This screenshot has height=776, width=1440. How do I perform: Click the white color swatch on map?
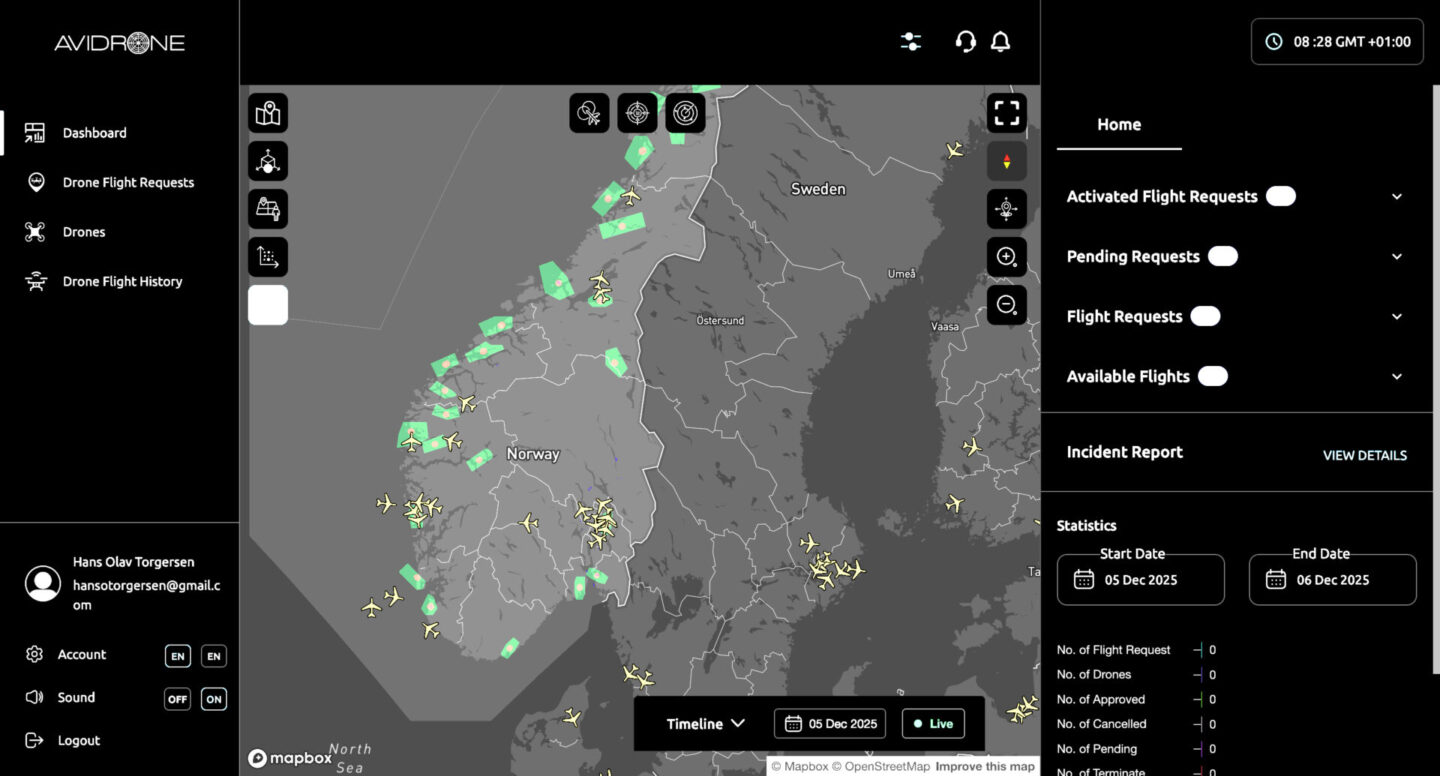tap(268, 305)
